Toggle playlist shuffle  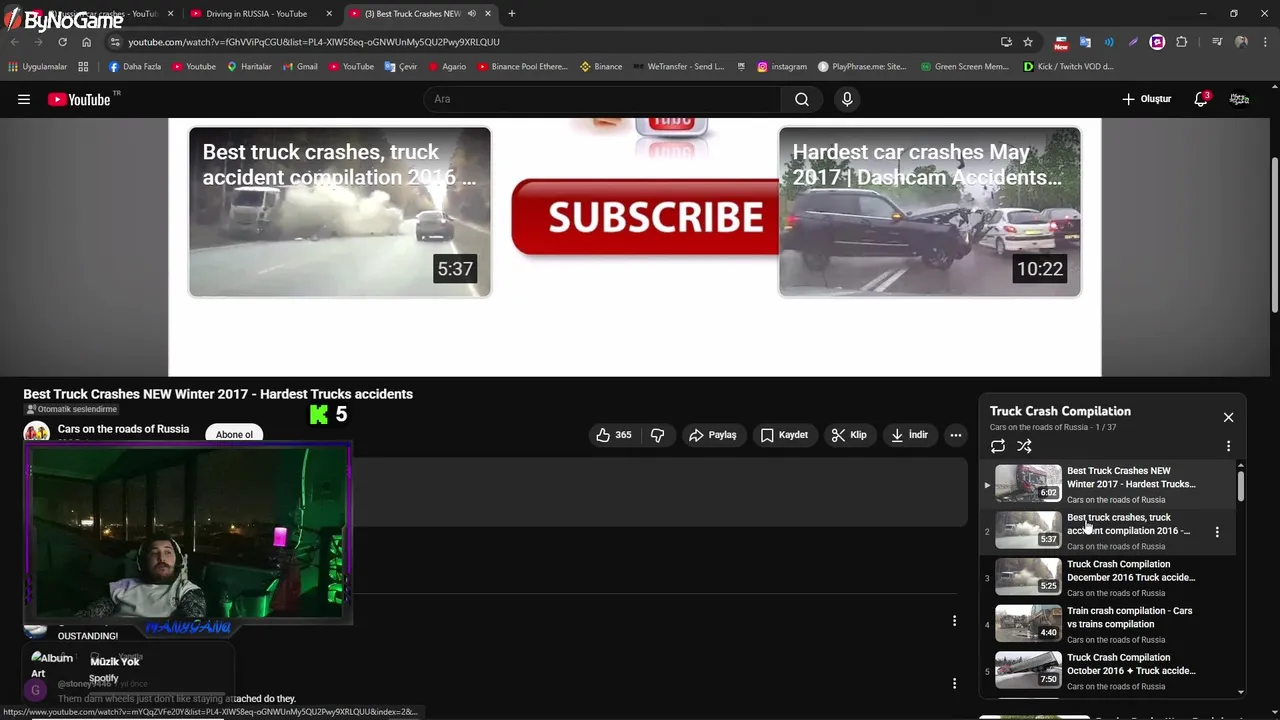click(1024, 446)
